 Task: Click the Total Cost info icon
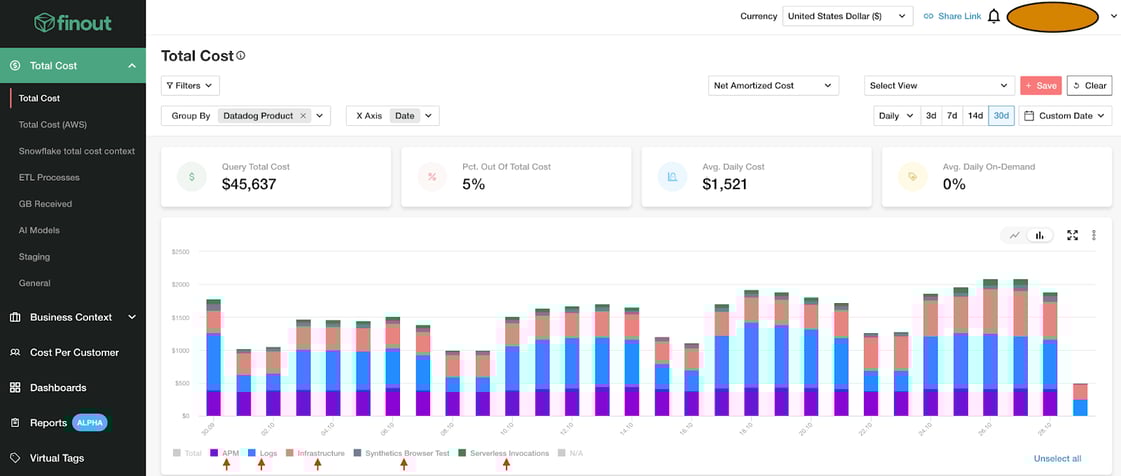coord(241,56)
